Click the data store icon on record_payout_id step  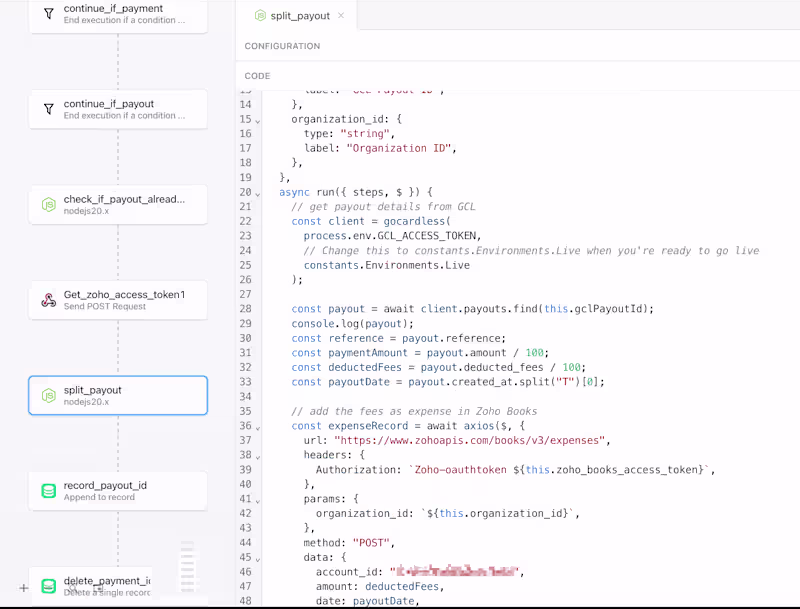click(48, 491)
